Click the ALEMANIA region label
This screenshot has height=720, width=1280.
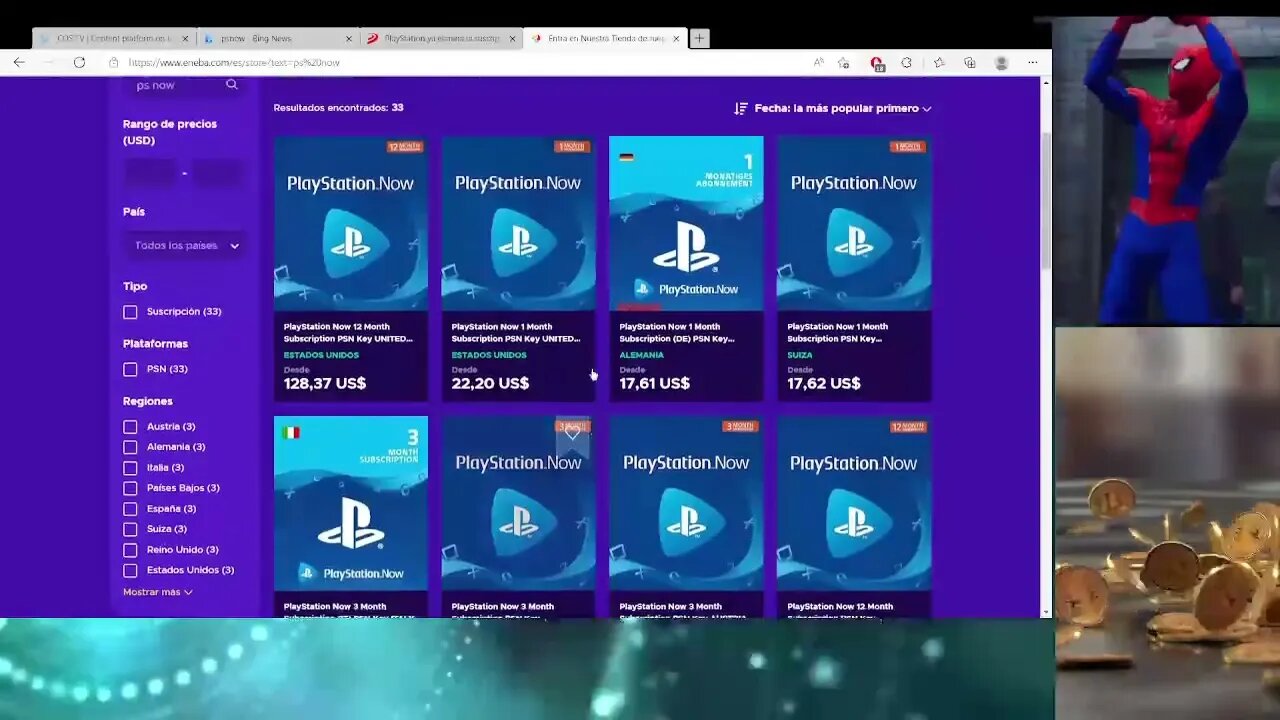[x=641, y=355]
